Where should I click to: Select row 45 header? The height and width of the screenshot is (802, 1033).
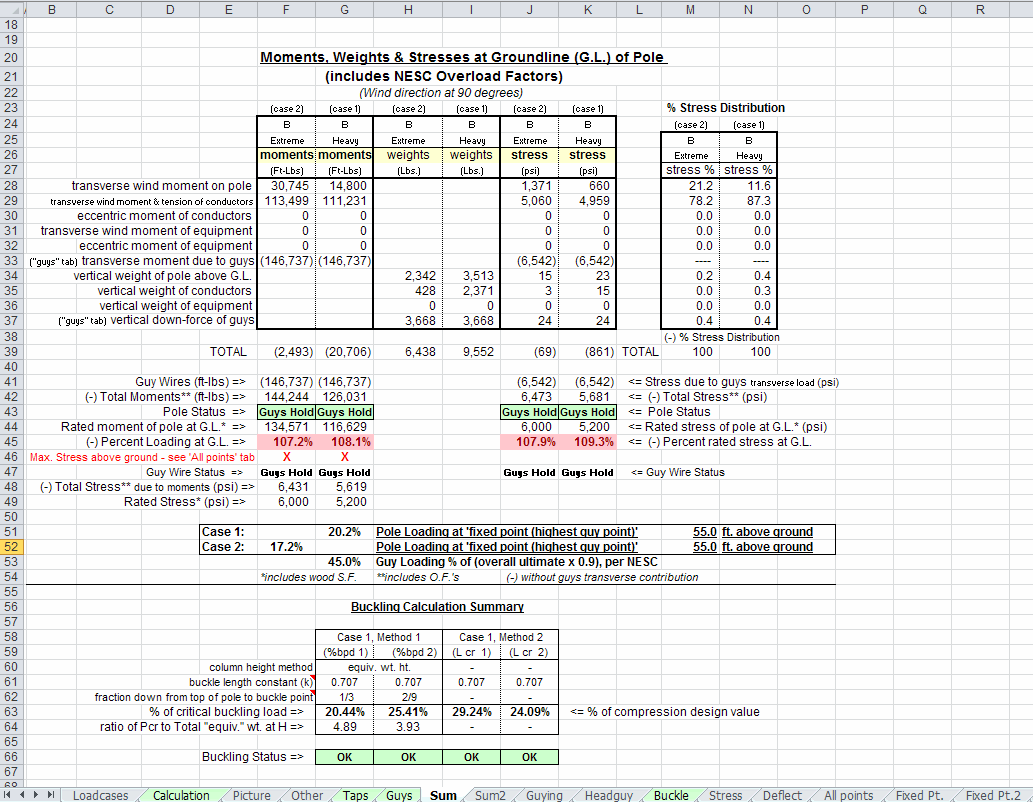click(12, 441)
